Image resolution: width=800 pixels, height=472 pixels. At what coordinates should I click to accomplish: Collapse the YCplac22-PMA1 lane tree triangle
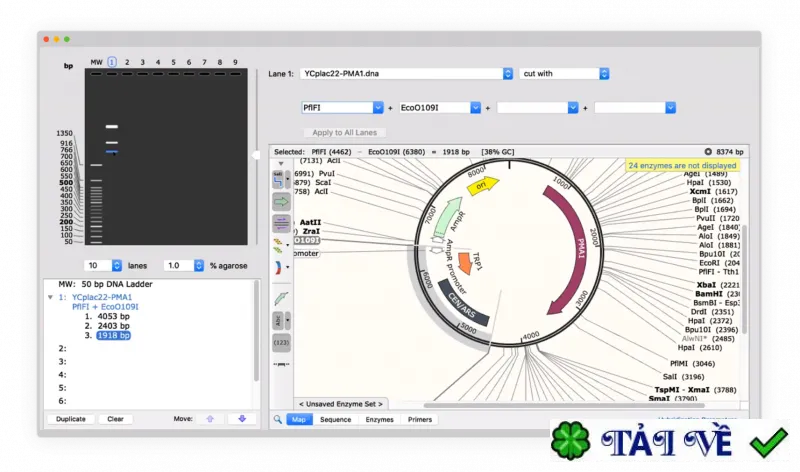tap(50, 297)
